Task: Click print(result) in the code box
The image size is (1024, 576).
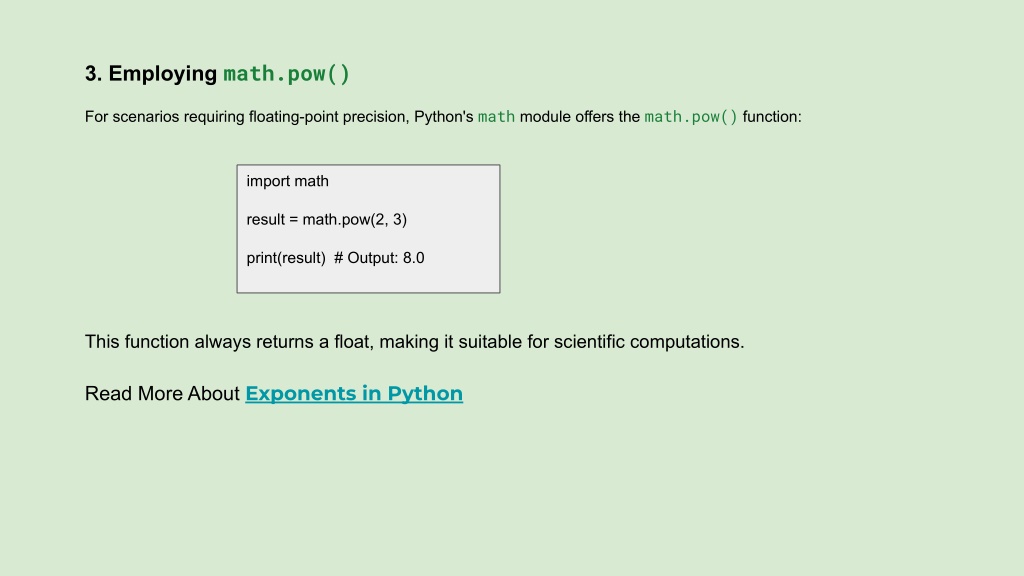Action: [x=286, y=258]
